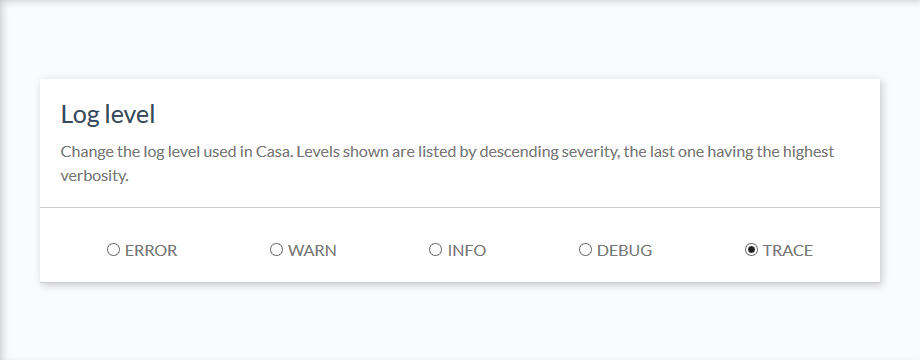
Task: Click the word verbosity in description
Action: coord(94,176)
